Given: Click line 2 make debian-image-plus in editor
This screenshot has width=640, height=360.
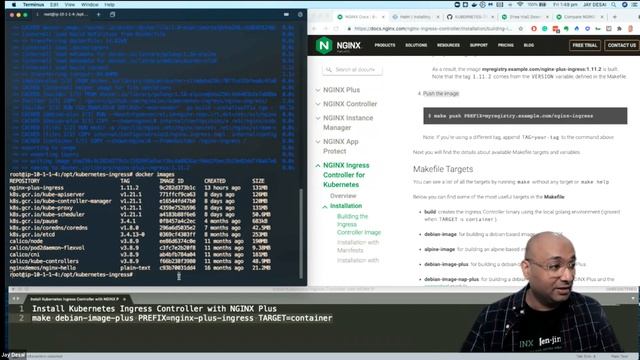Looking at the screenshot, I should 182,318.
